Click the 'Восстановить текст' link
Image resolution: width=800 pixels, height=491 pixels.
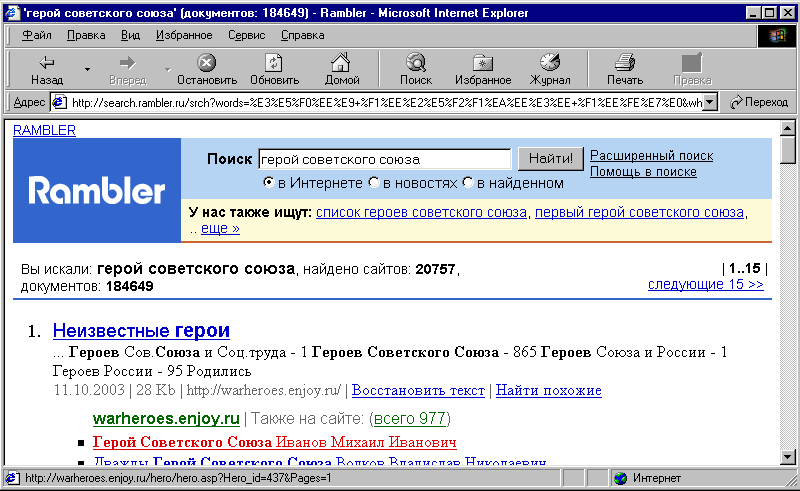coord(418,390)
